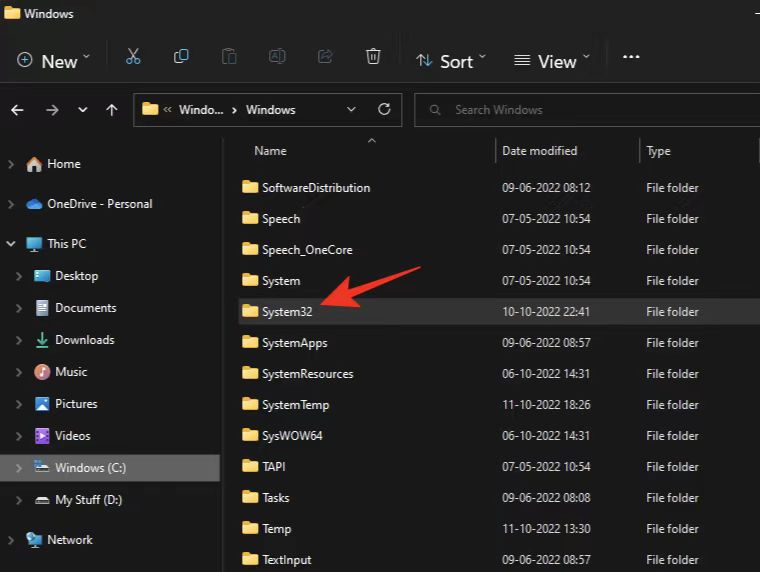The height and width of the screenshot is (572, 760).
Task: Expand the Network tree node
Action: (11, 540)
